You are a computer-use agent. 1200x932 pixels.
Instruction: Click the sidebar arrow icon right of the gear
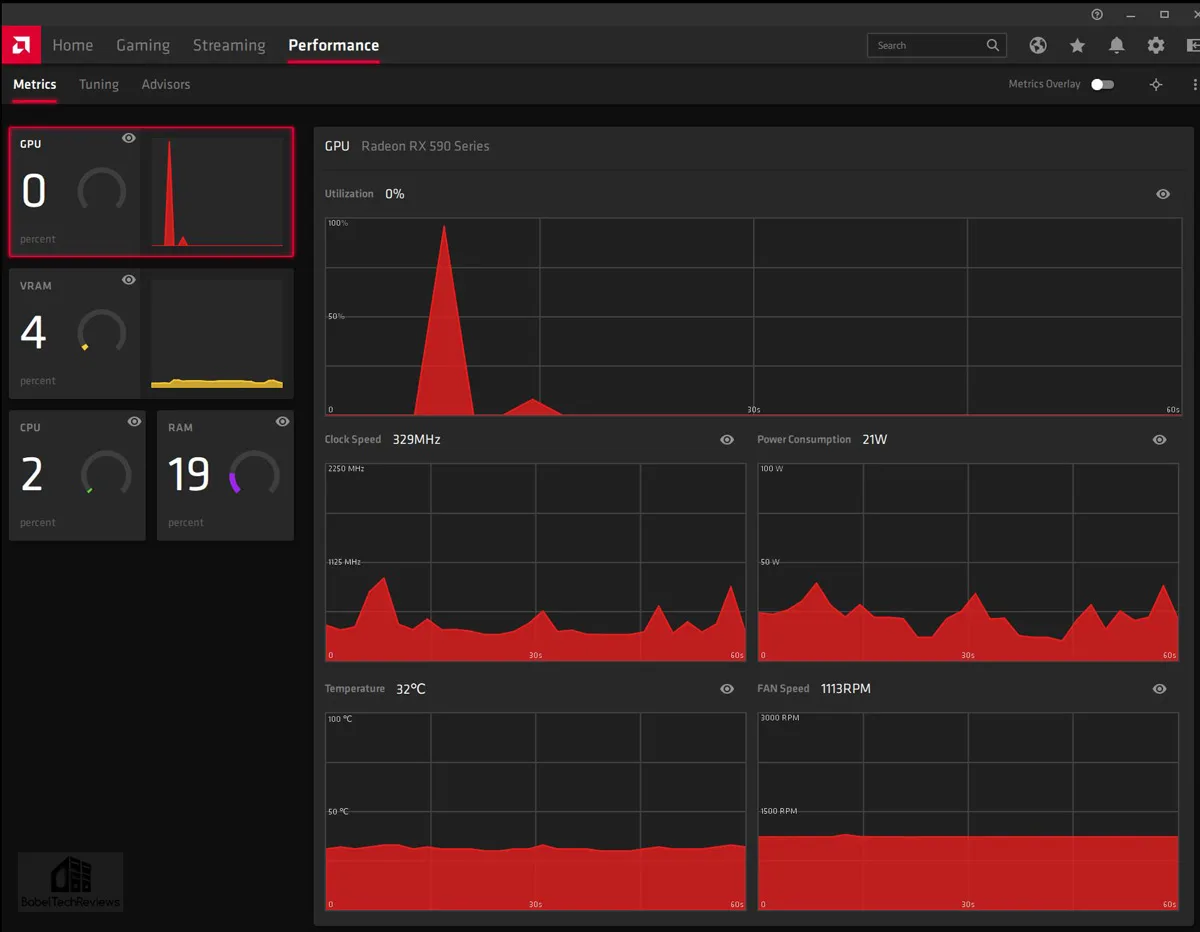click(1193, 45)
